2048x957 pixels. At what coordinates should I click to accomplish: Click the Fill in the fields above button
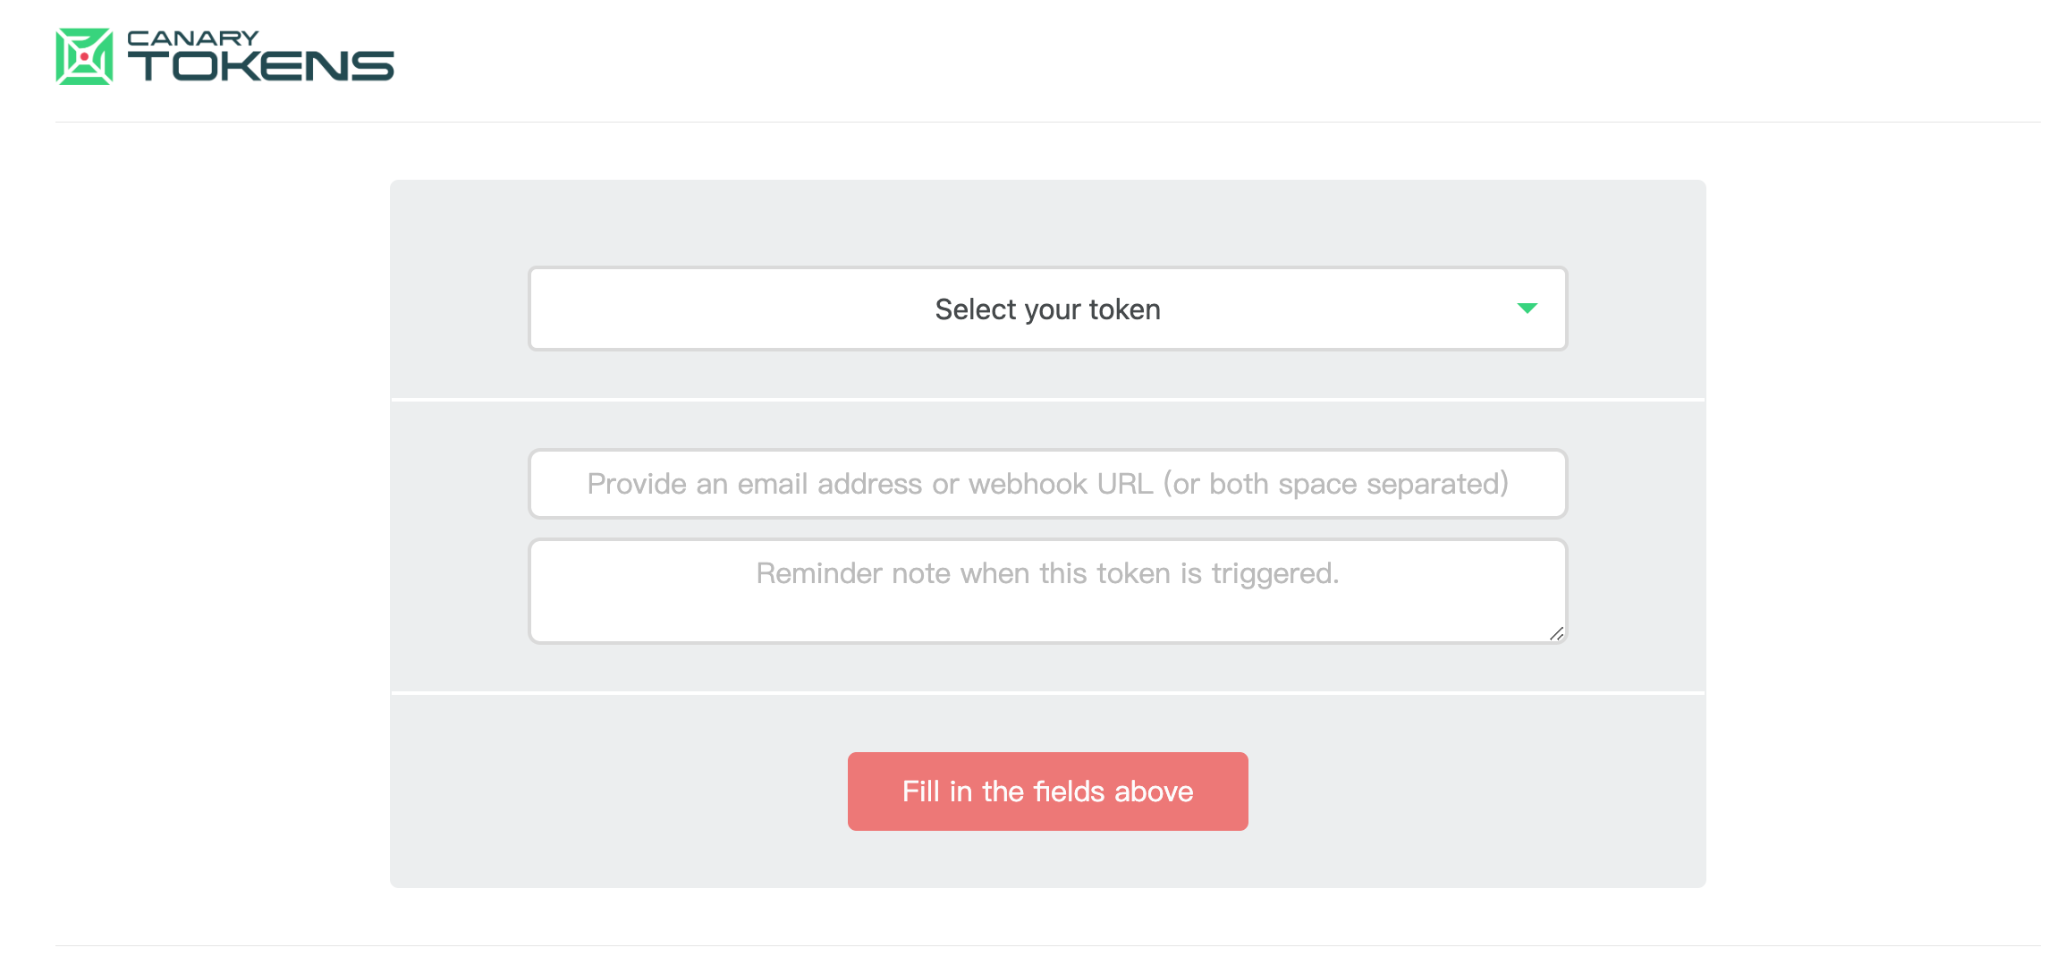click(1047, 791)
